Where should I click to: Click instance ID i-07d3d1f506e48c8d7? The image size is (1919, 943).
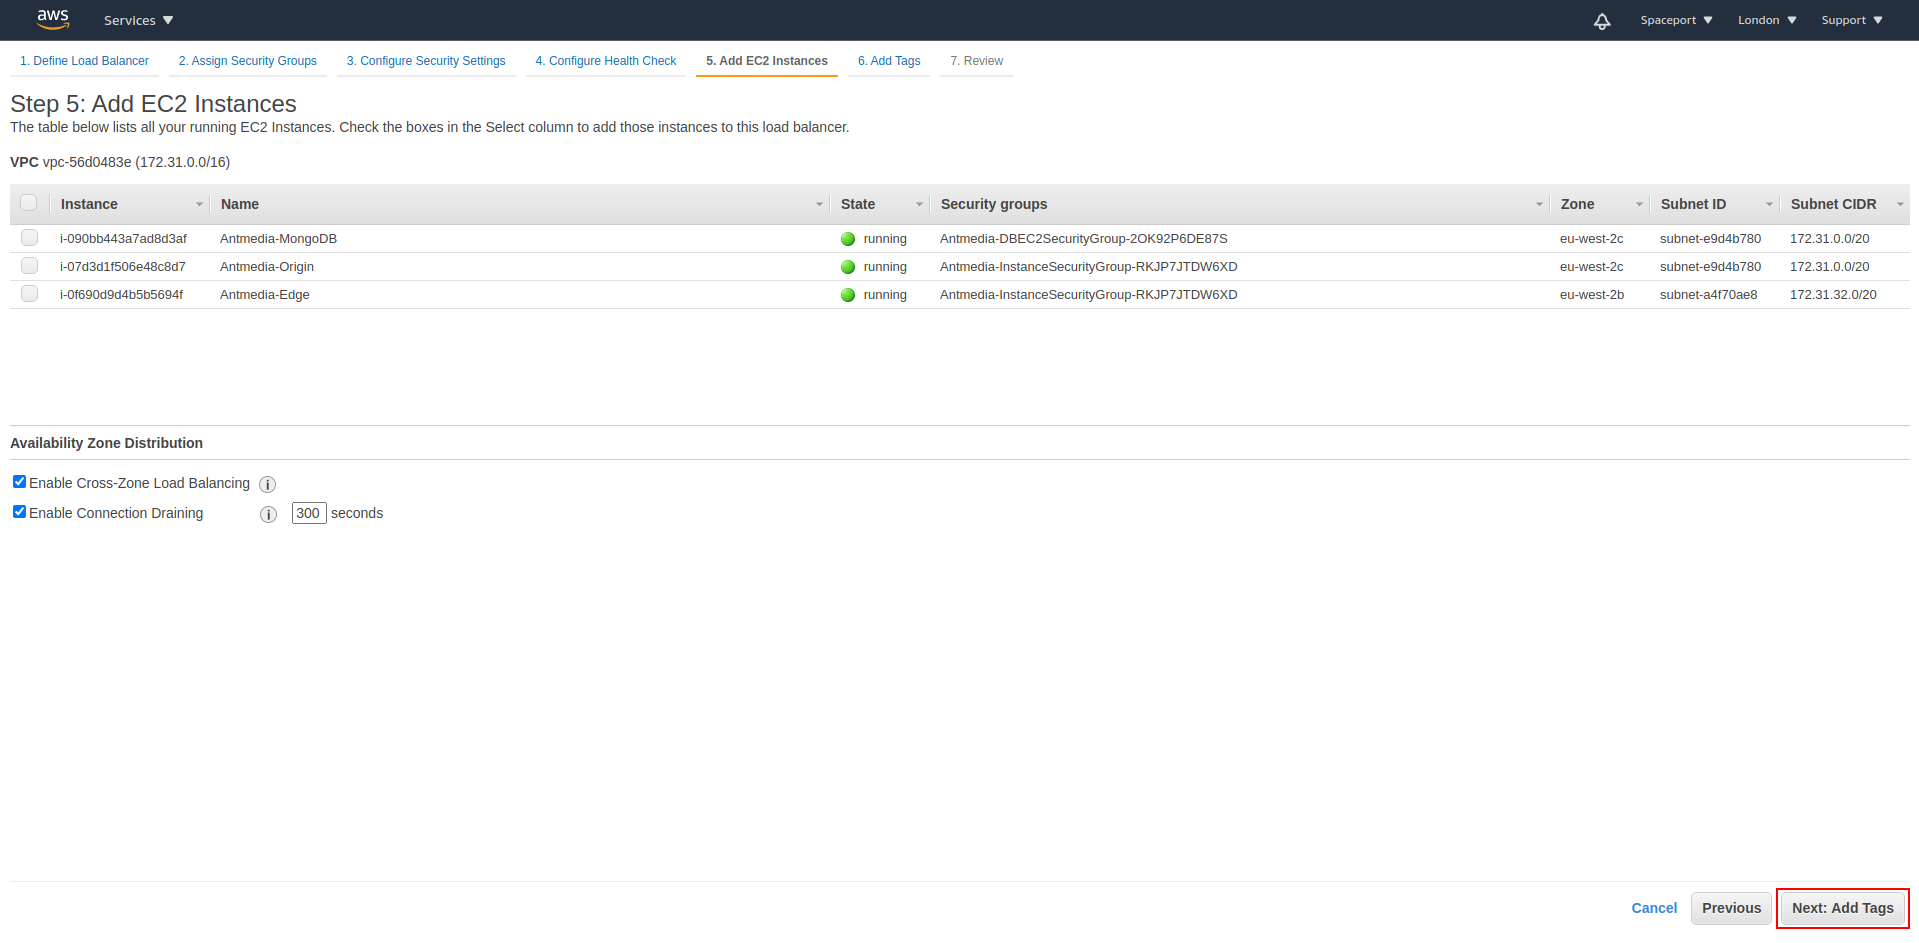click(x=123, y=267)
